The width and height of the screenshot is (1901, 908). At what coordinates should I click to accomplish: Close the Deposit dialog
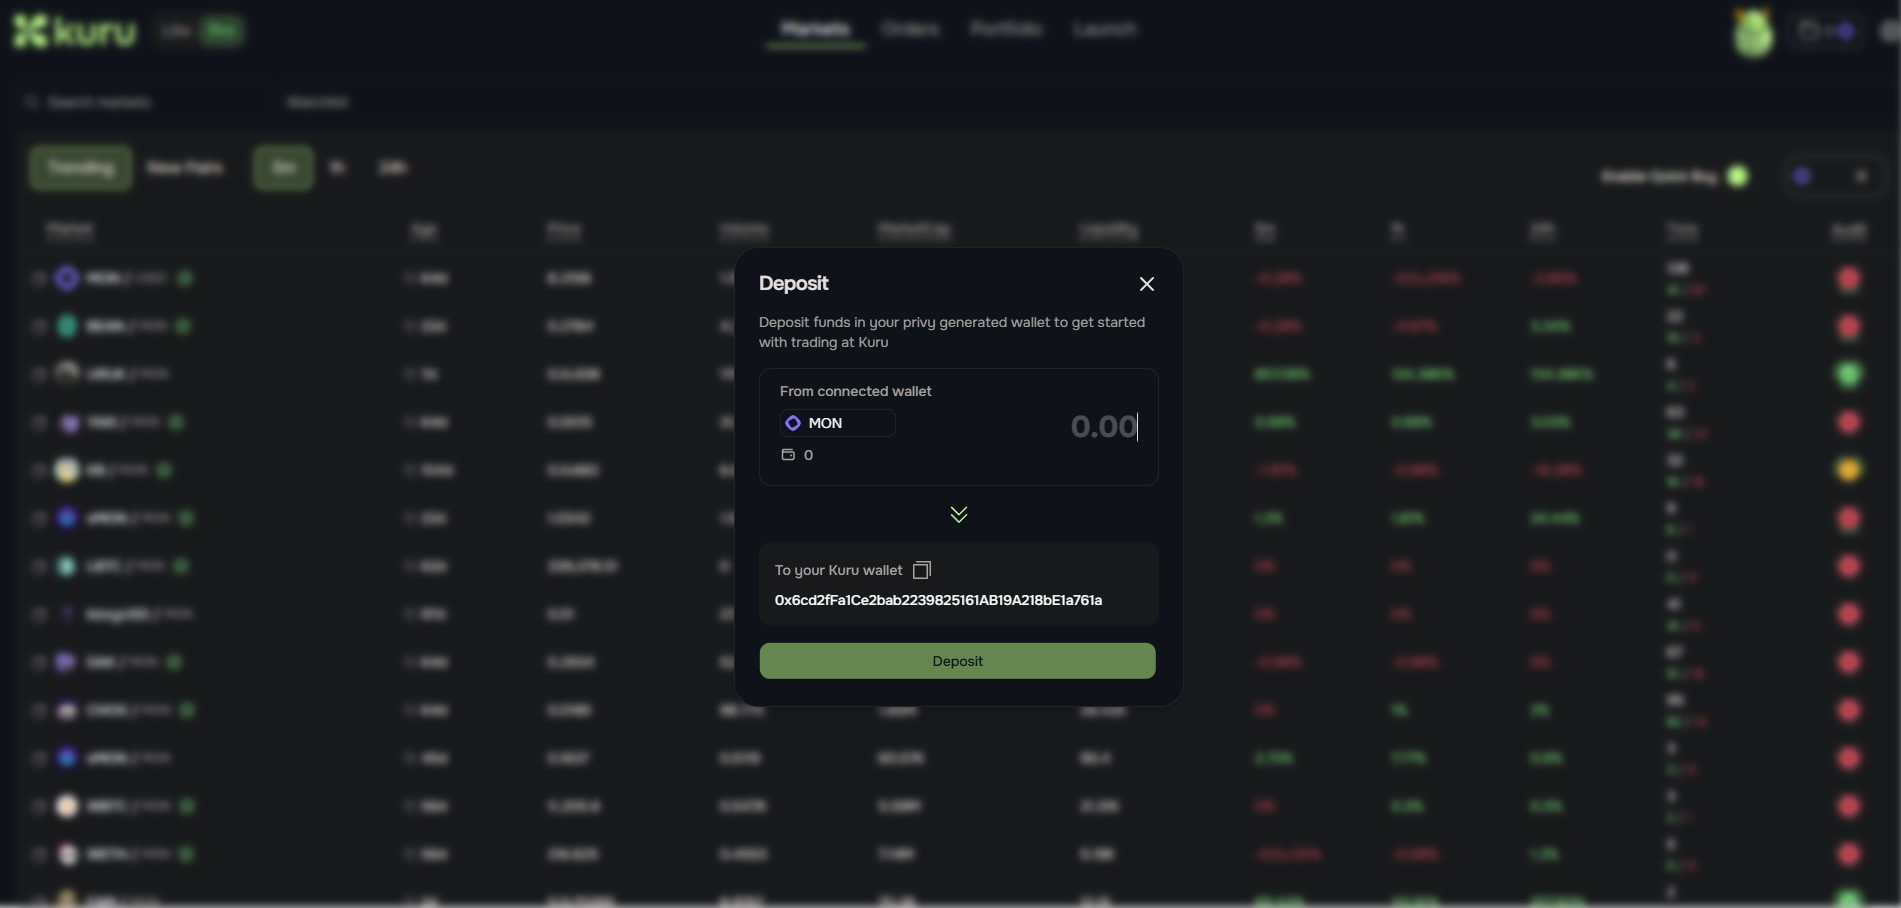[x=1146, y=284]
